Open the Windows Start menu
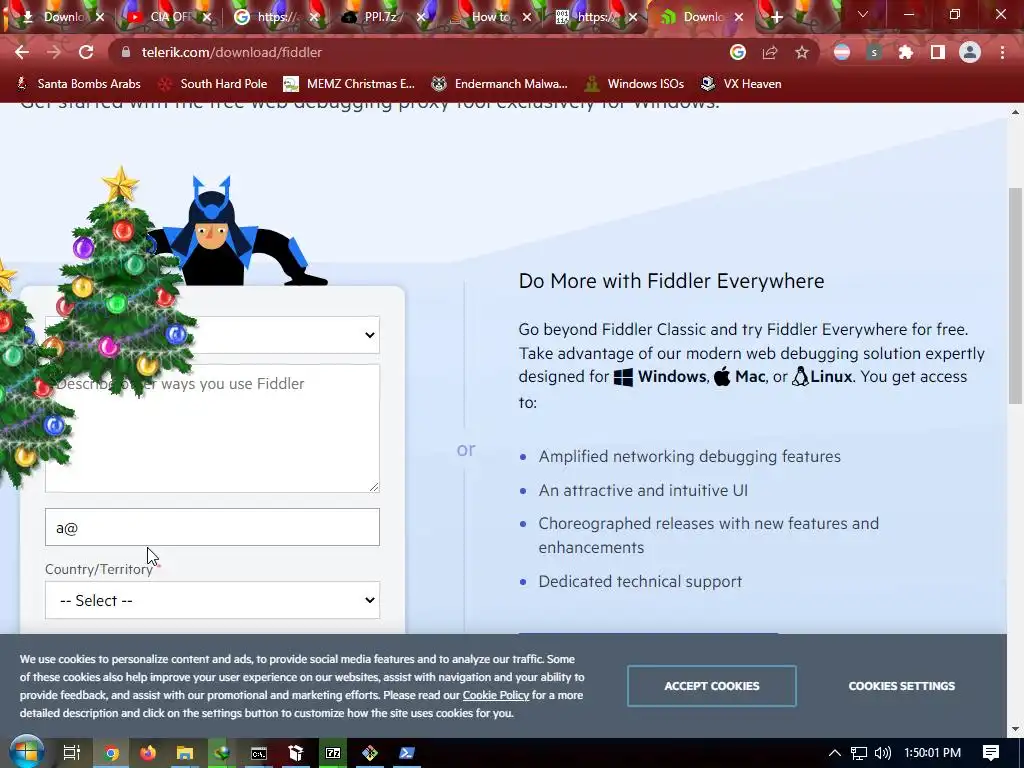 [x=26, y=752]
